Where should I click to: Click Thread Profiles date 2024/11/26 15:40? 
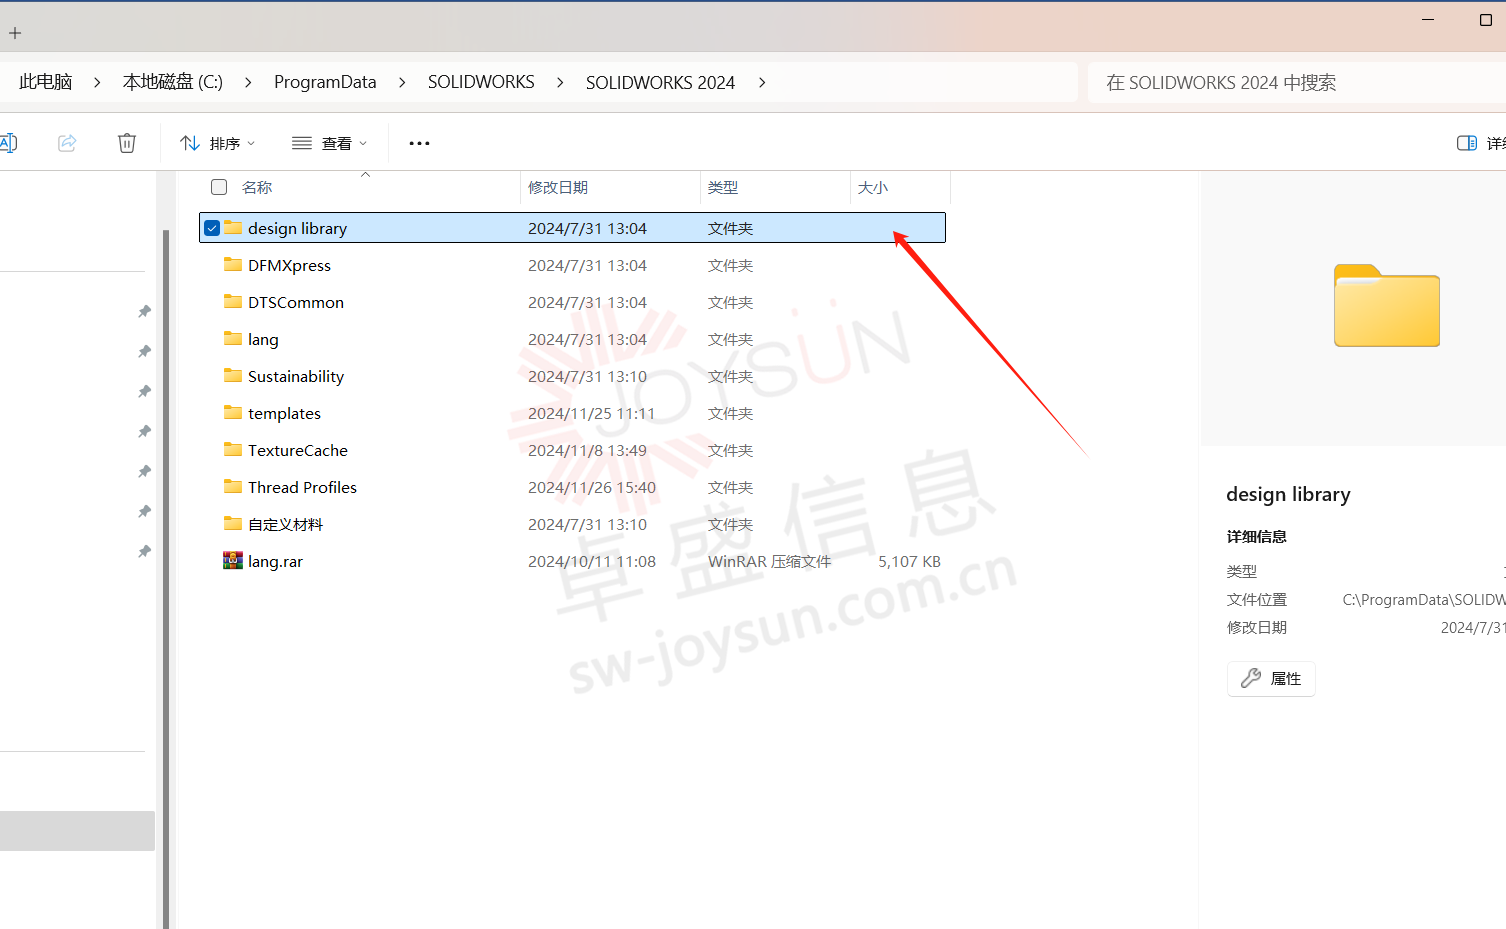[x=592, y=487]
